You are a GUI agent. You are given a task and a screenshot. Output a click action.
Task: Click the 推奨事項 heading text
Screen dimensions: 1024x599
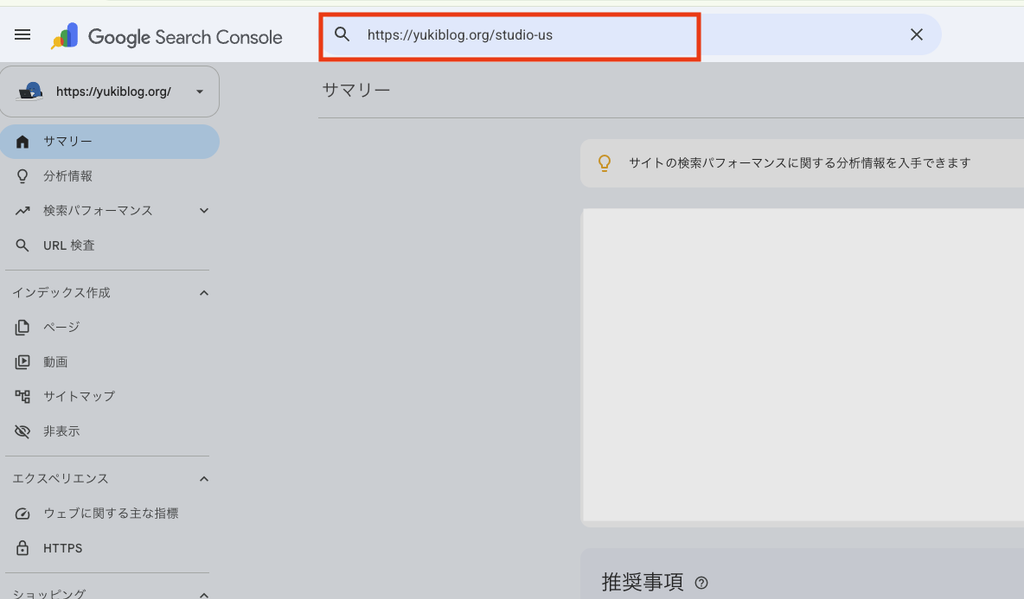643,582
